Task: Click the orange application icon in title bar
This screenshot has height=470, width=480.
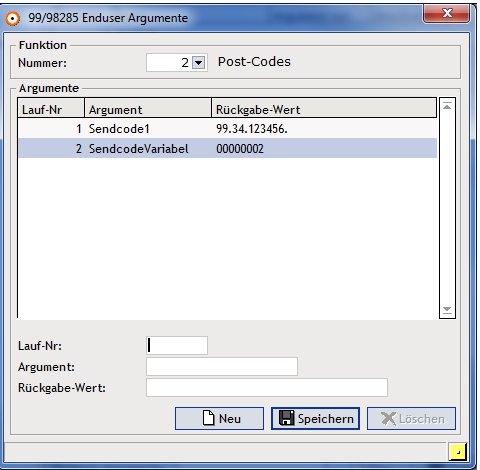Action: (13, 18)
